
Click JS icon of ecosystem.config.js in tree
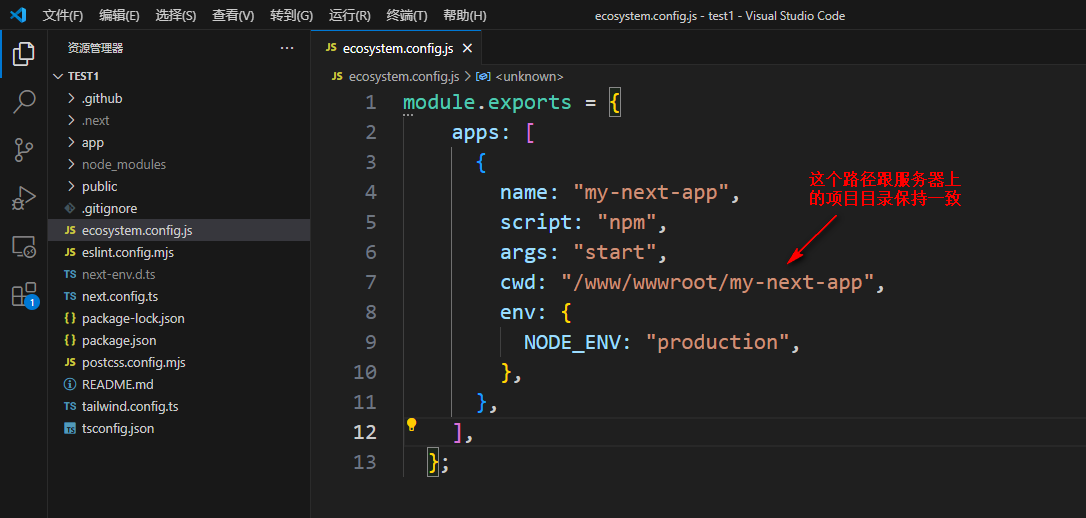click(69, 231)
